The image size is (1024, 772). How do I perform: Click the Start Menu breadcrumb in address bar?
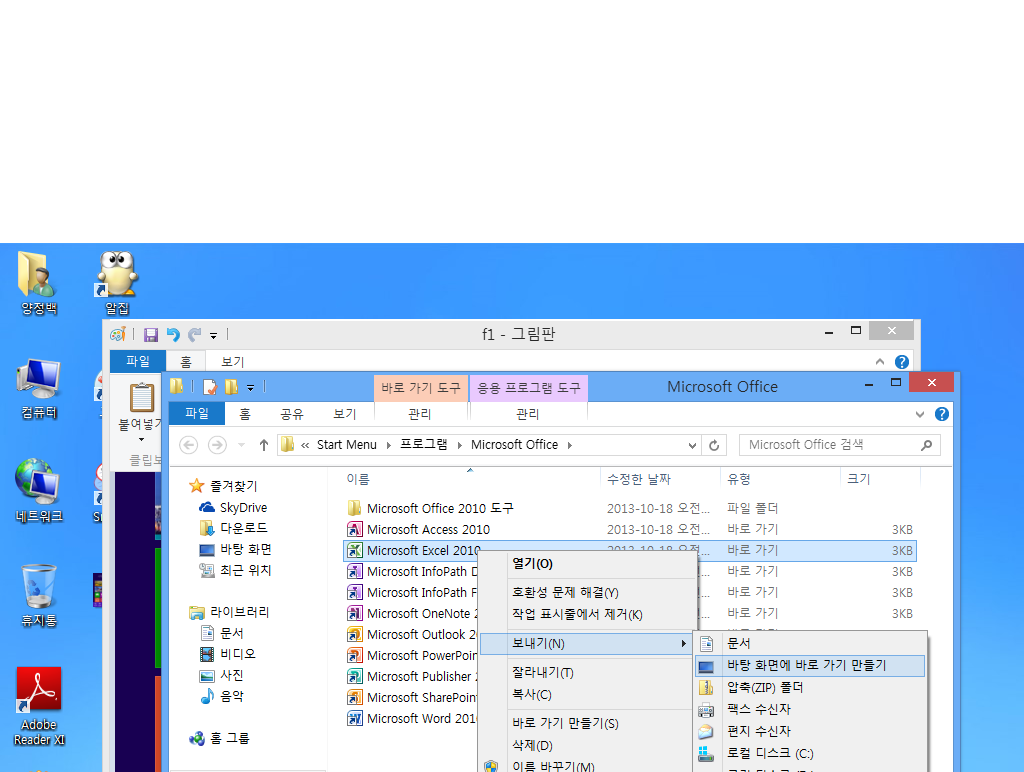(347, 445)
